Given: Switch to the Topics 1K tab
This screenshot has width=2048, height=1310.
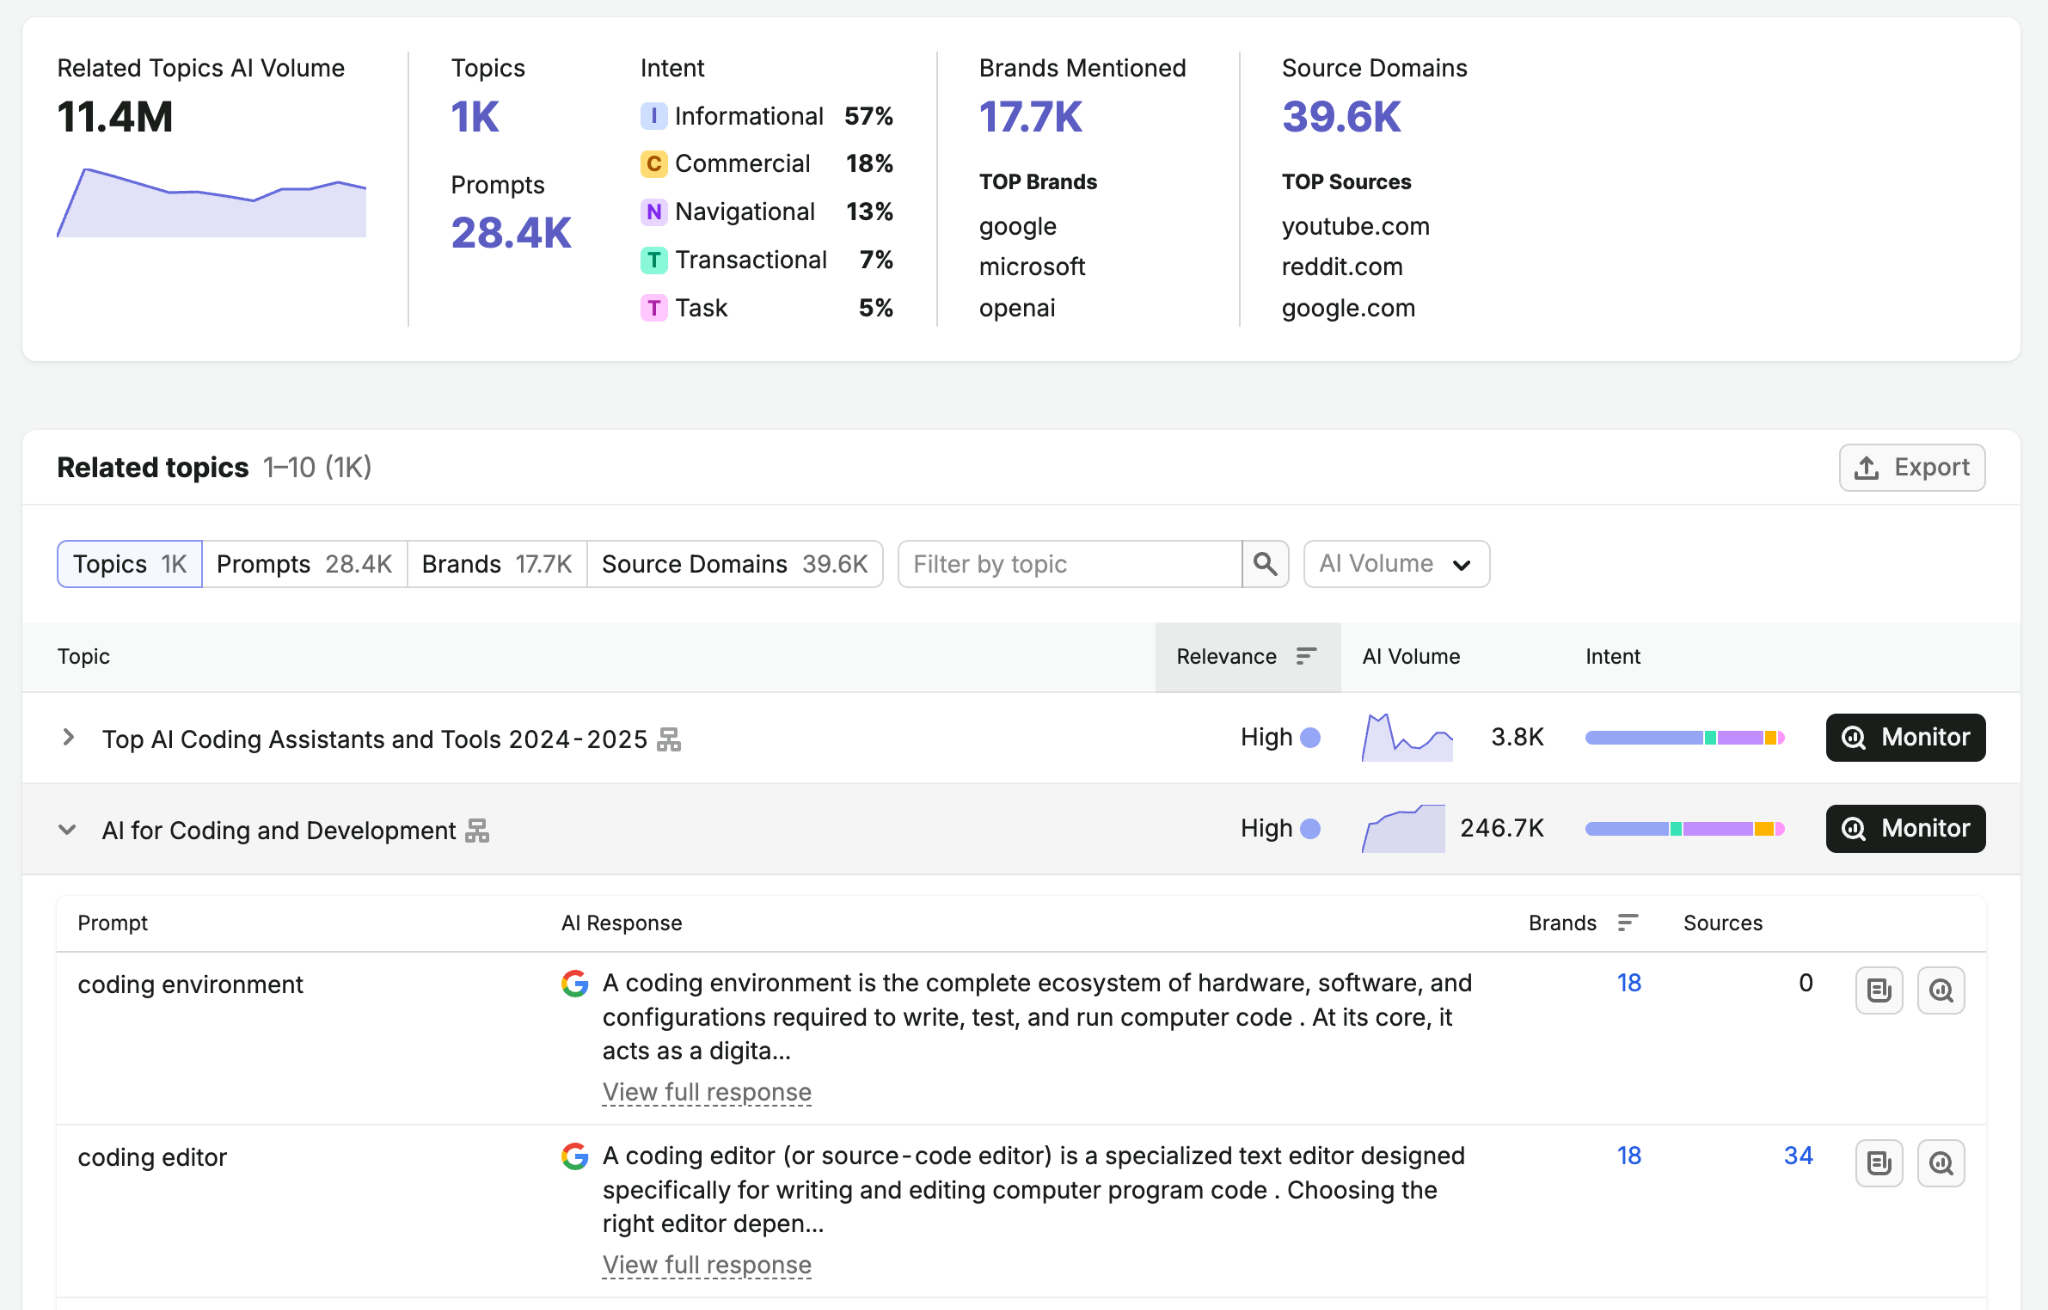Looking at the screenshot, I should pos(130,564).
